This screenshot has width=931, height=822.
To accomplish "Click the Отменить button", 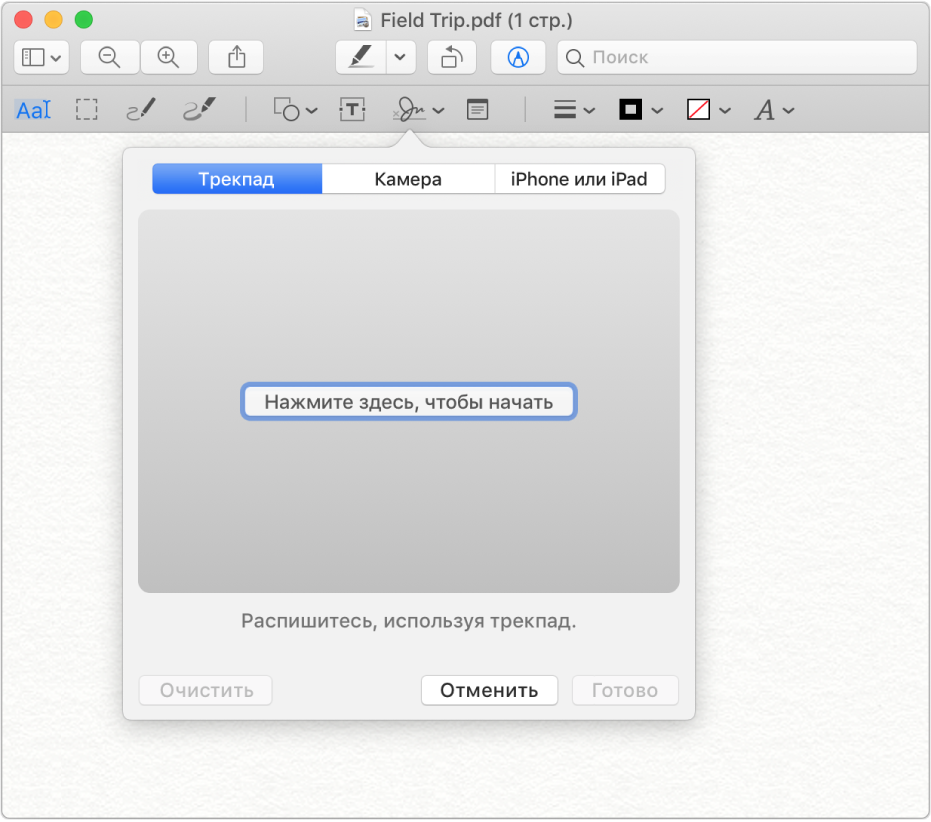I will pyautogui.click(x=489, y=690).
